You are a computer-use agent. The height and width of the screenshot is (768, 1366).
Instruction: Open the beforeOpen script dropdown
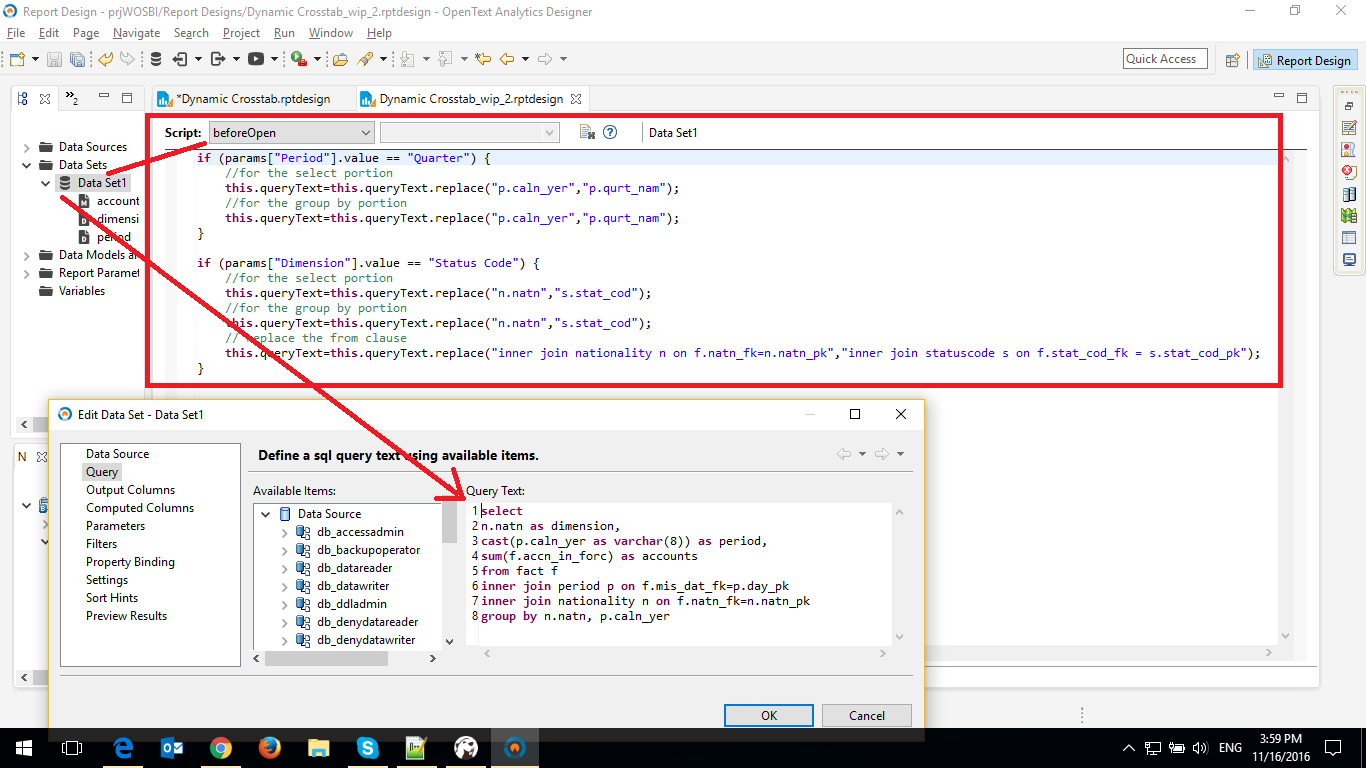(291, 132)
